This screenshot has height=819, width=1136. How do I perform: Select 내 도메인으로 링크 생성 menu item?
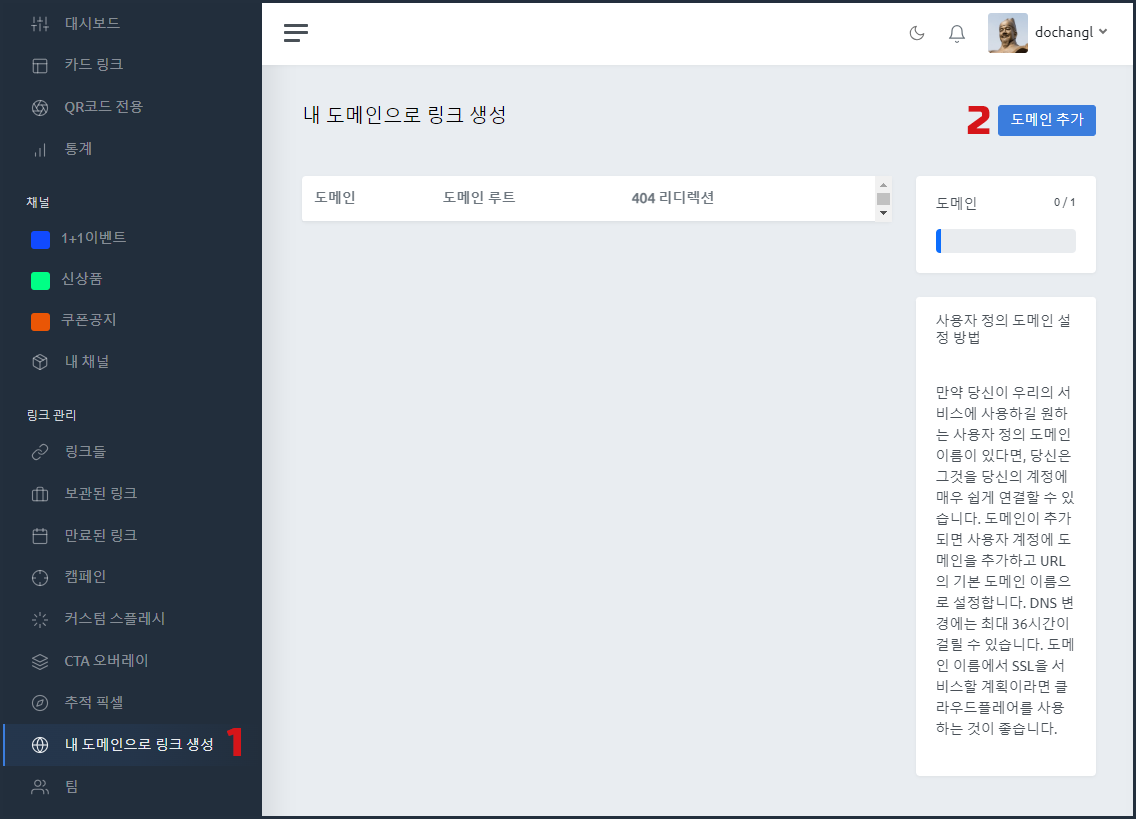(139, 744)
